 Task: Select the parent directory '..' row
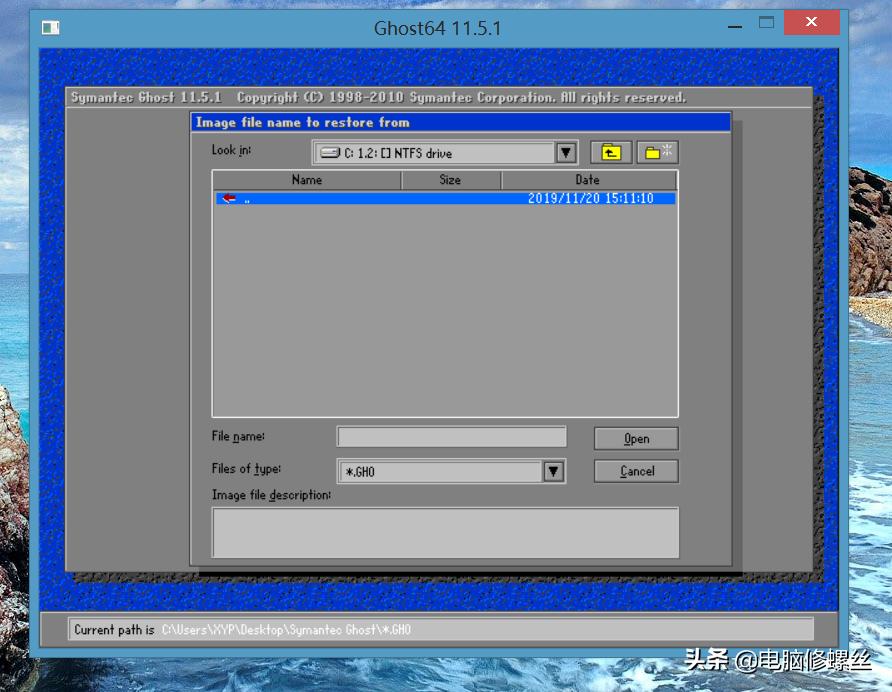[445, 198]
